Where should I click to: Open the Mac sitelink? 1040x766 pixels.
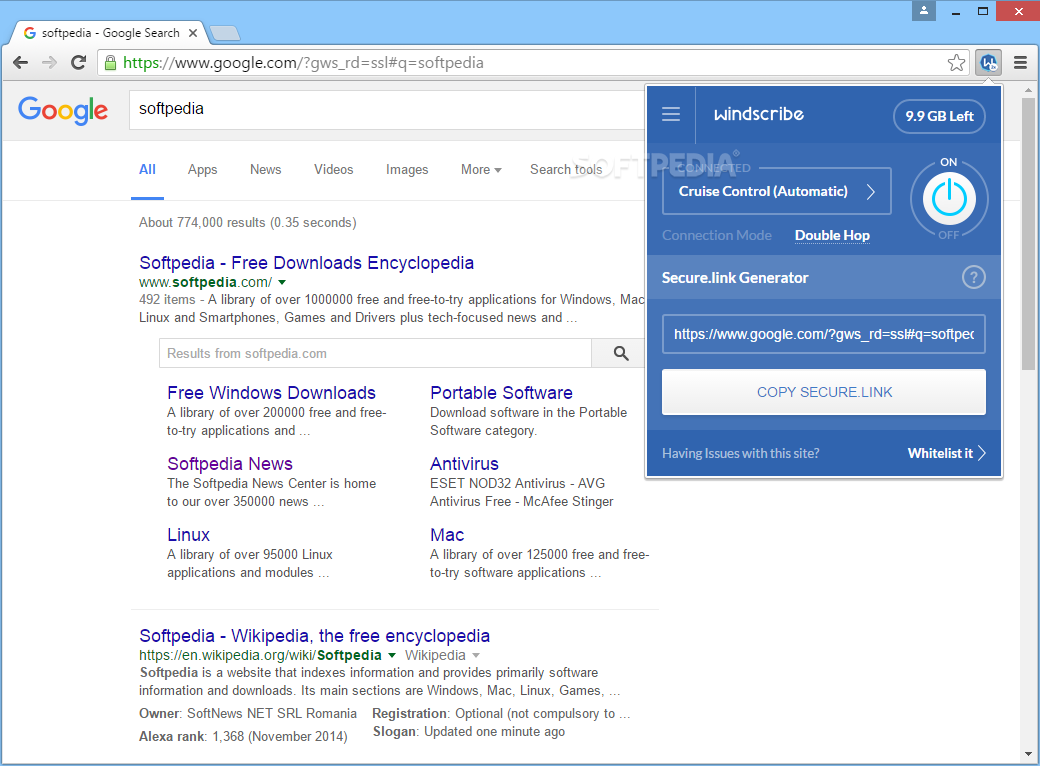[447, 535]
